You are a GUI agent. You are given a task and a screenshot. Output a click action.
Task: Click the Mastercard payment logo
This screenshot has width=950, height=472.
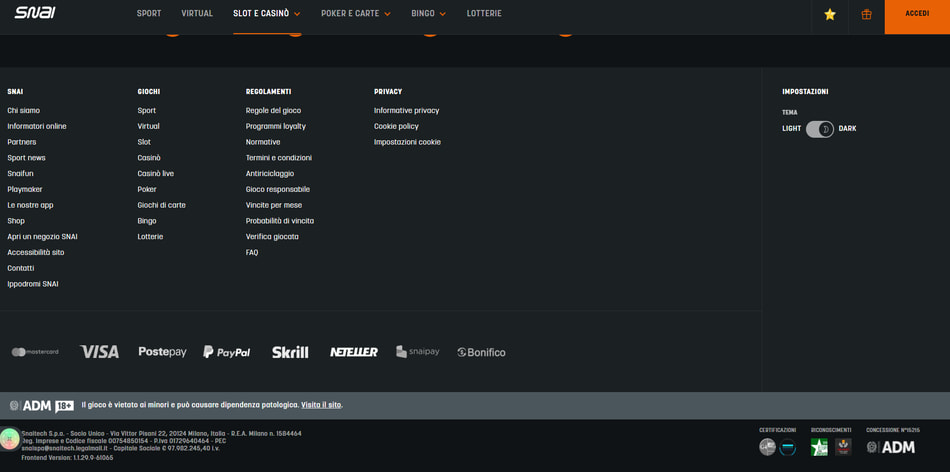click(x=35, y=352)
